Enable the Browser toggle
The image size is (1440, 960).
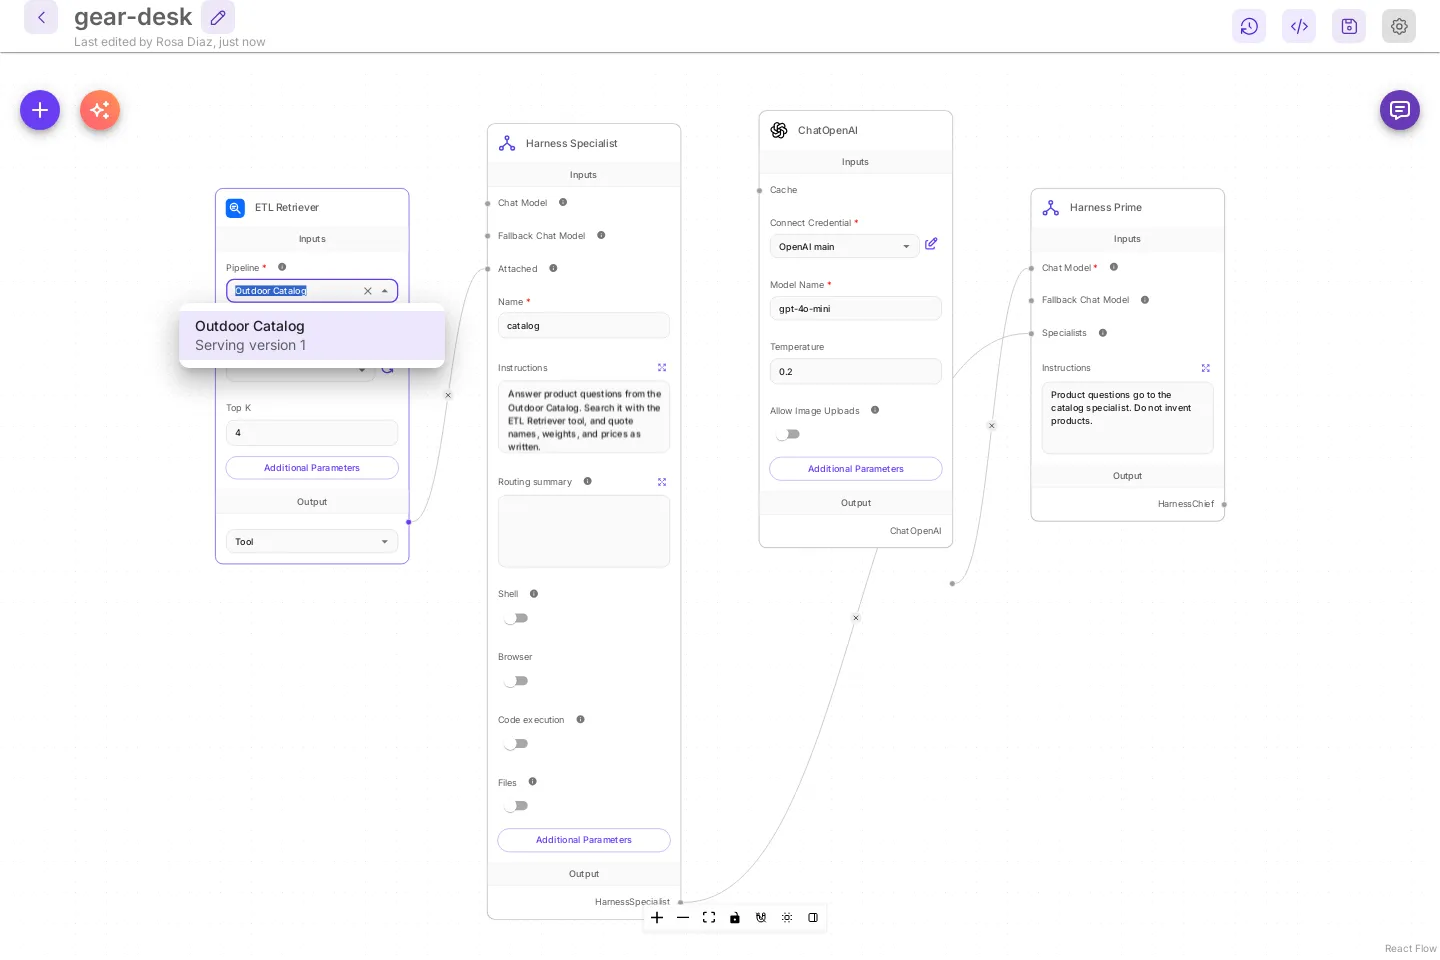[x=516, y=681]
